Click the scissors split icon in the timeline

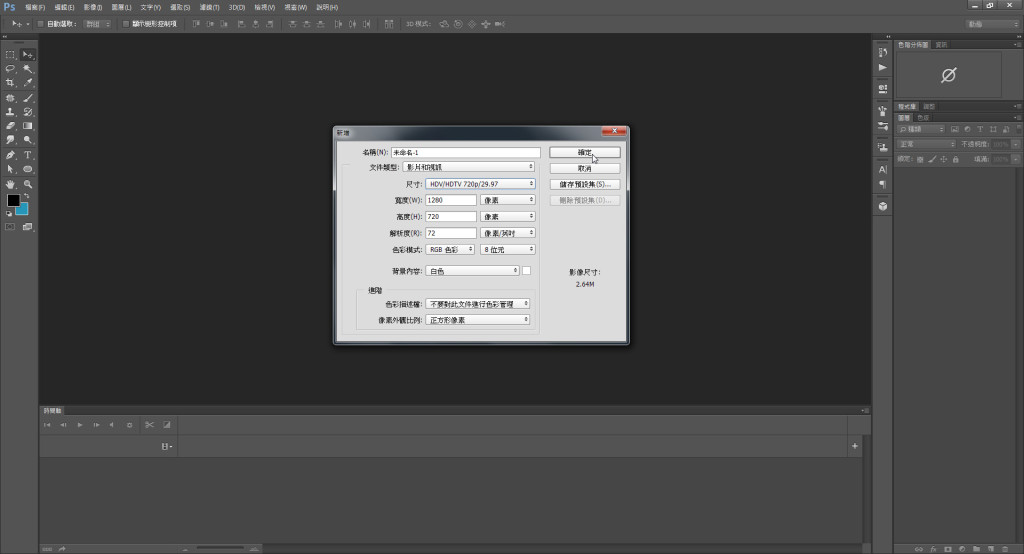pyautogui.click(x=148, y=425)
